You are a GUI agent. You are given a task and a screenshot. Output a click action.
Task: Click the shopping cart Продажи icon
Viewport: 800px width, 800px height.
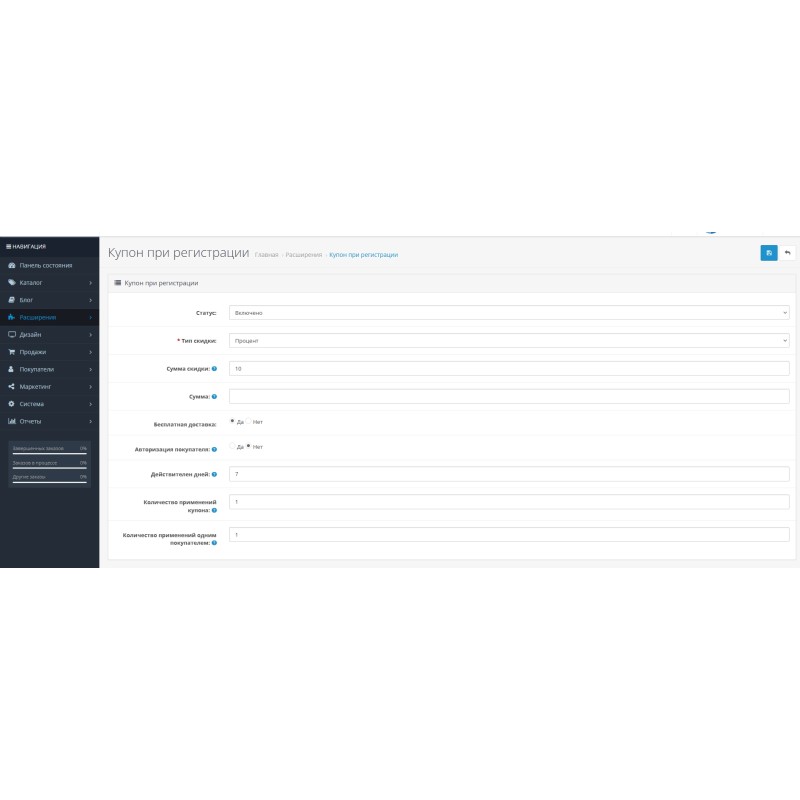pos(12,352)
